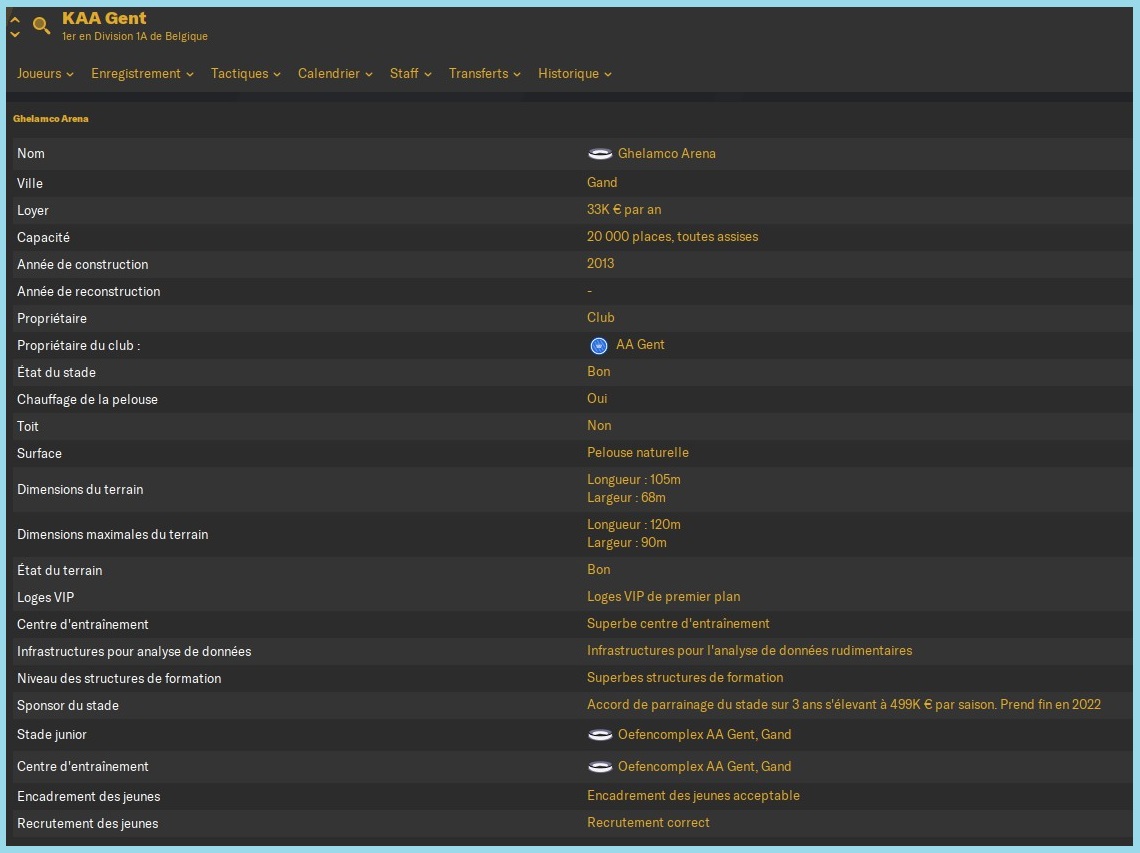This screenshot has width=1140, height=853.
Task: Click 'Superbes structures de formation' value
Action: (x=685, y=677)
